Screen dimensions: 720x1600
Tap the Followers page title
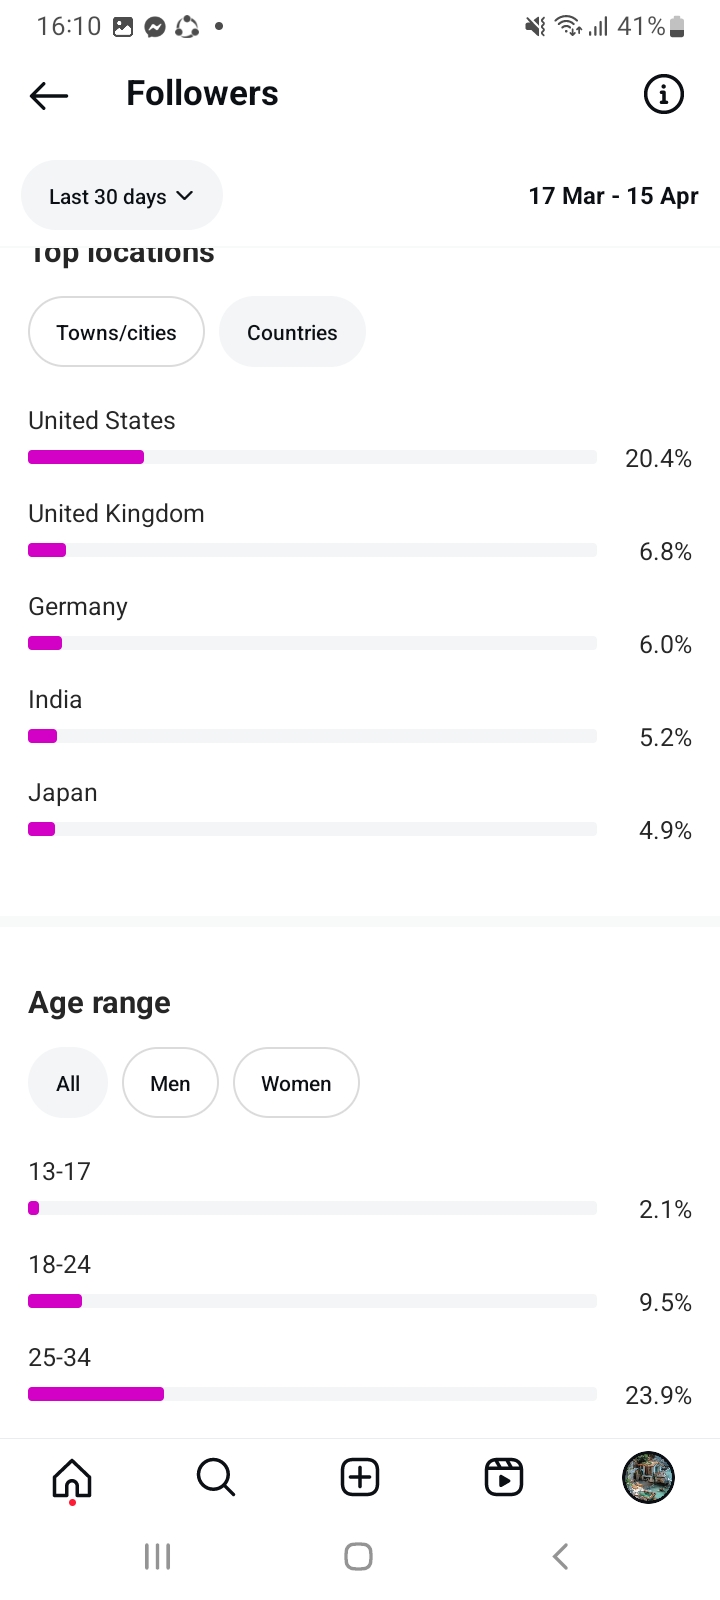point(202,94)
